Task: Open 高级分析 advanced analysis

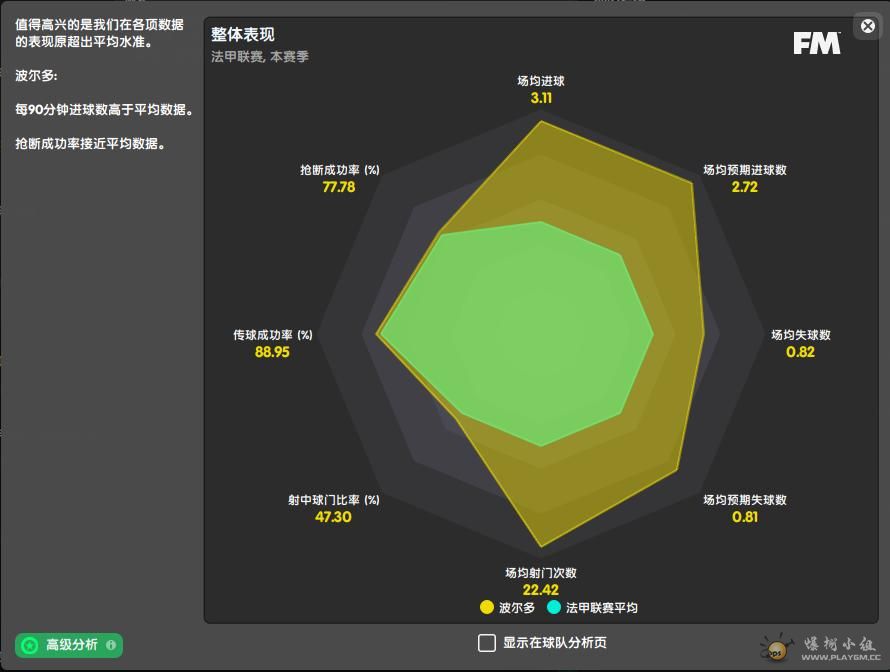Action: point(71,645)
